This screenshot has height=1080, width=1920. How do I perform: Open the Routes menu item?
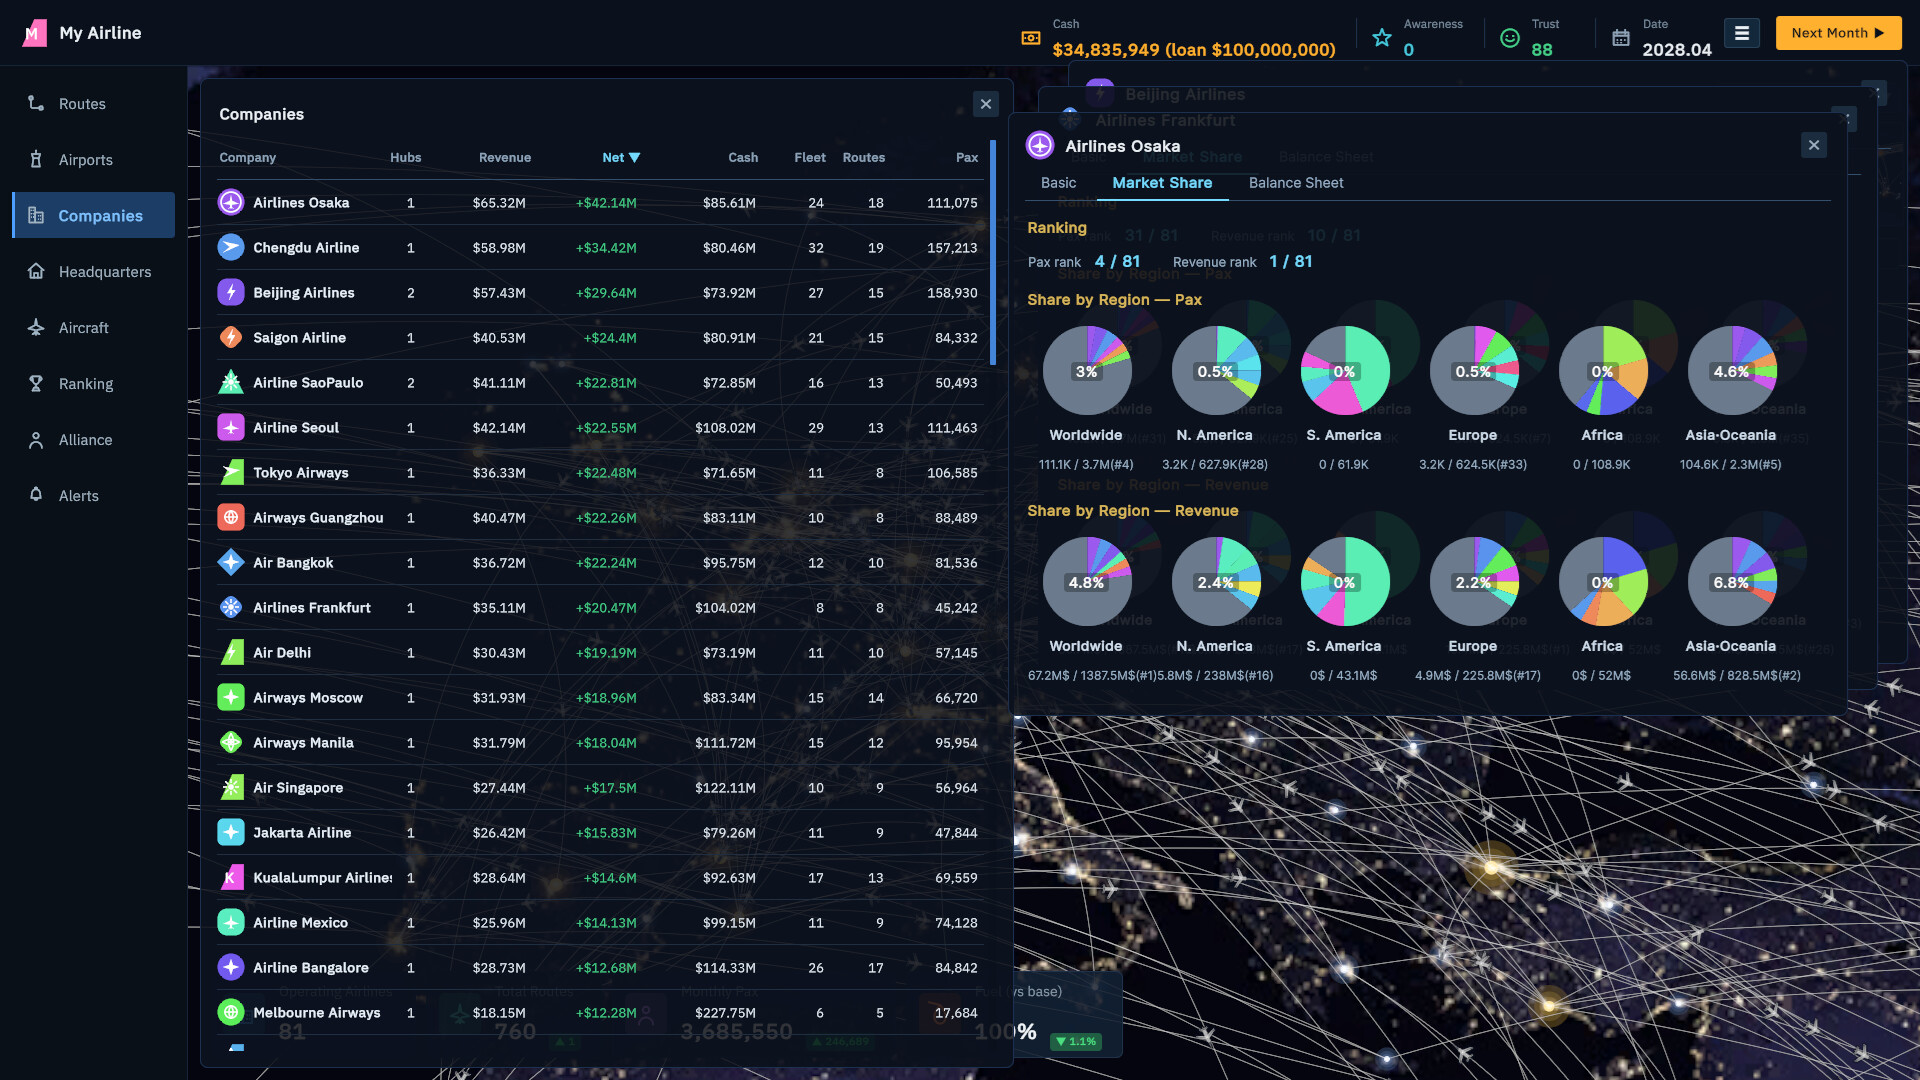pyautogui.click(x=93, y=103)
